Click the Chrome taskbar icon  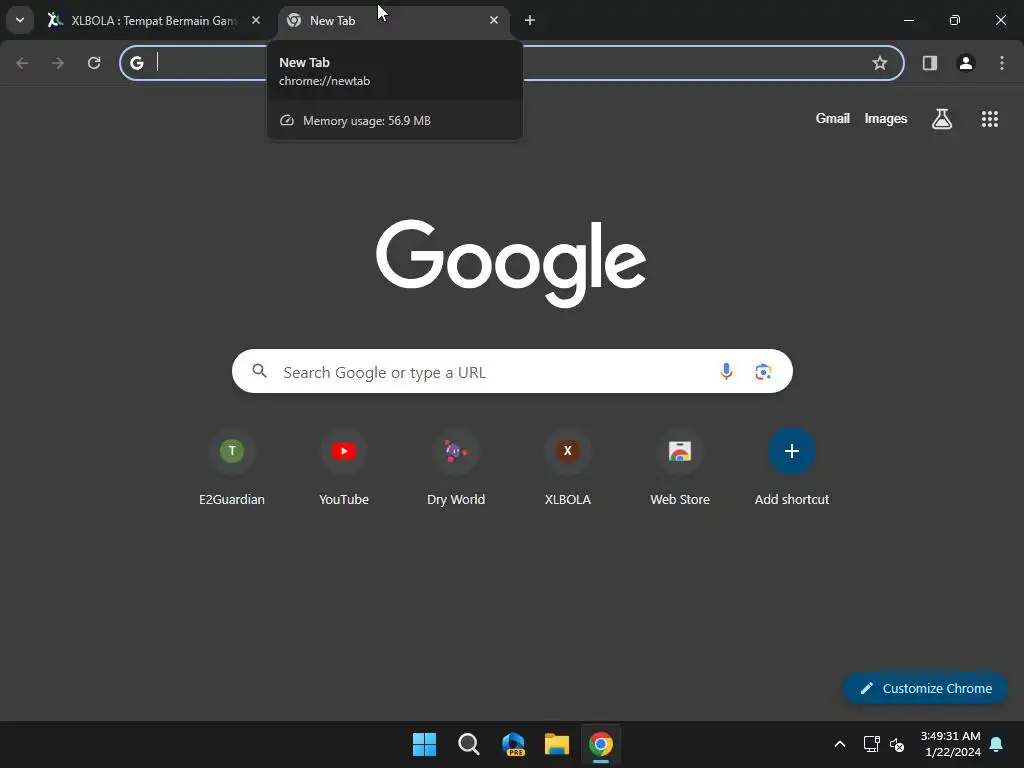pyautogui.click(x=601, y=744)
